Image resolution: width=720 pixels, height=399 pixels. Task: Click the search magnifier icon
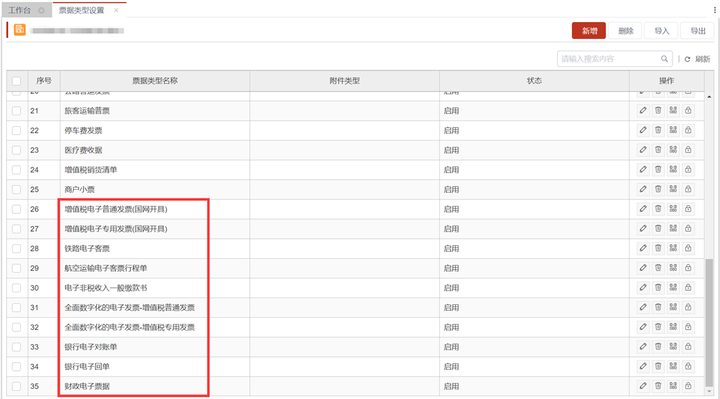pos(664,59)
